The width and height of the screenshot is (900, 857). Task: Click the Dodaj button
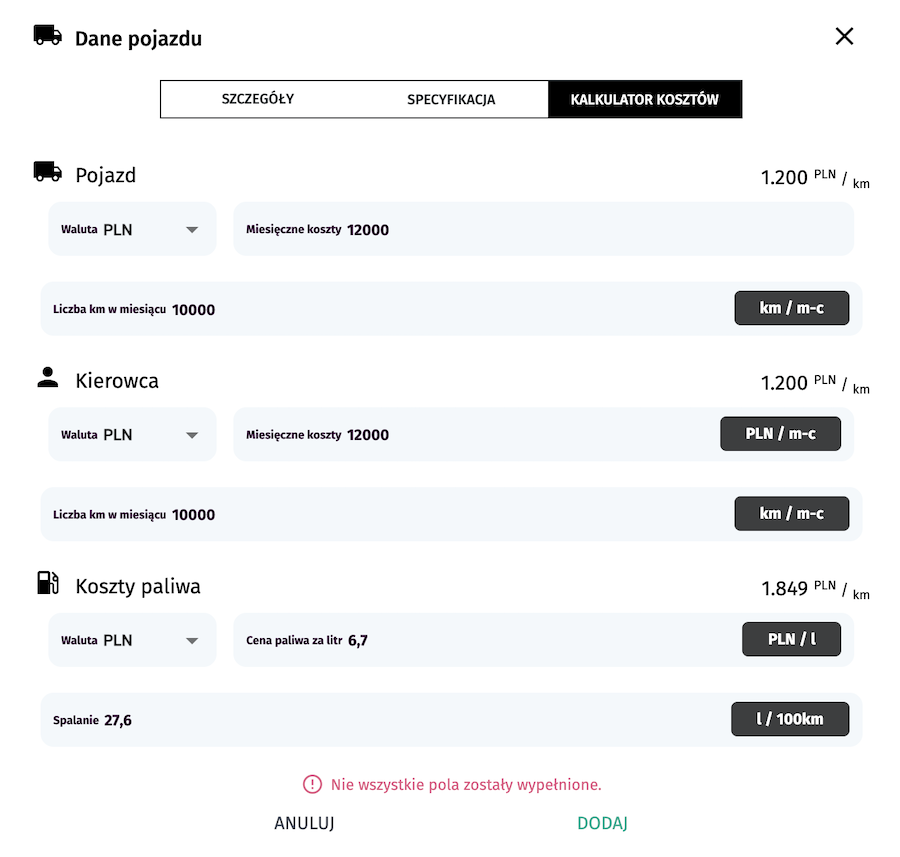point(602,824)
